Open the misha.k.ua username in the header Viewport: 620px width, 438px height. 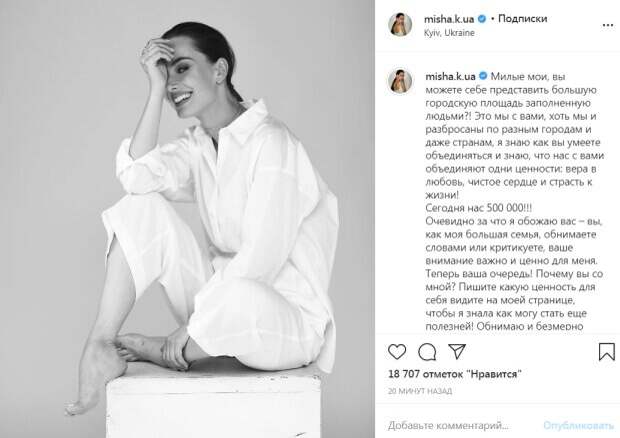click(x=449, y=19)
